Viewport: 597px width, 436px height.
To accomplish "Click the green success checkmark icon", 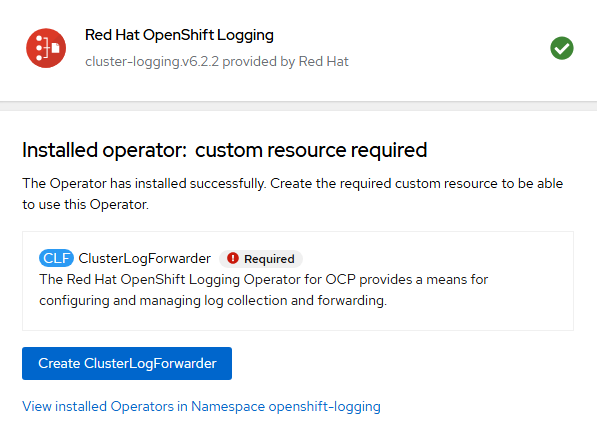I will click(562, 48).
